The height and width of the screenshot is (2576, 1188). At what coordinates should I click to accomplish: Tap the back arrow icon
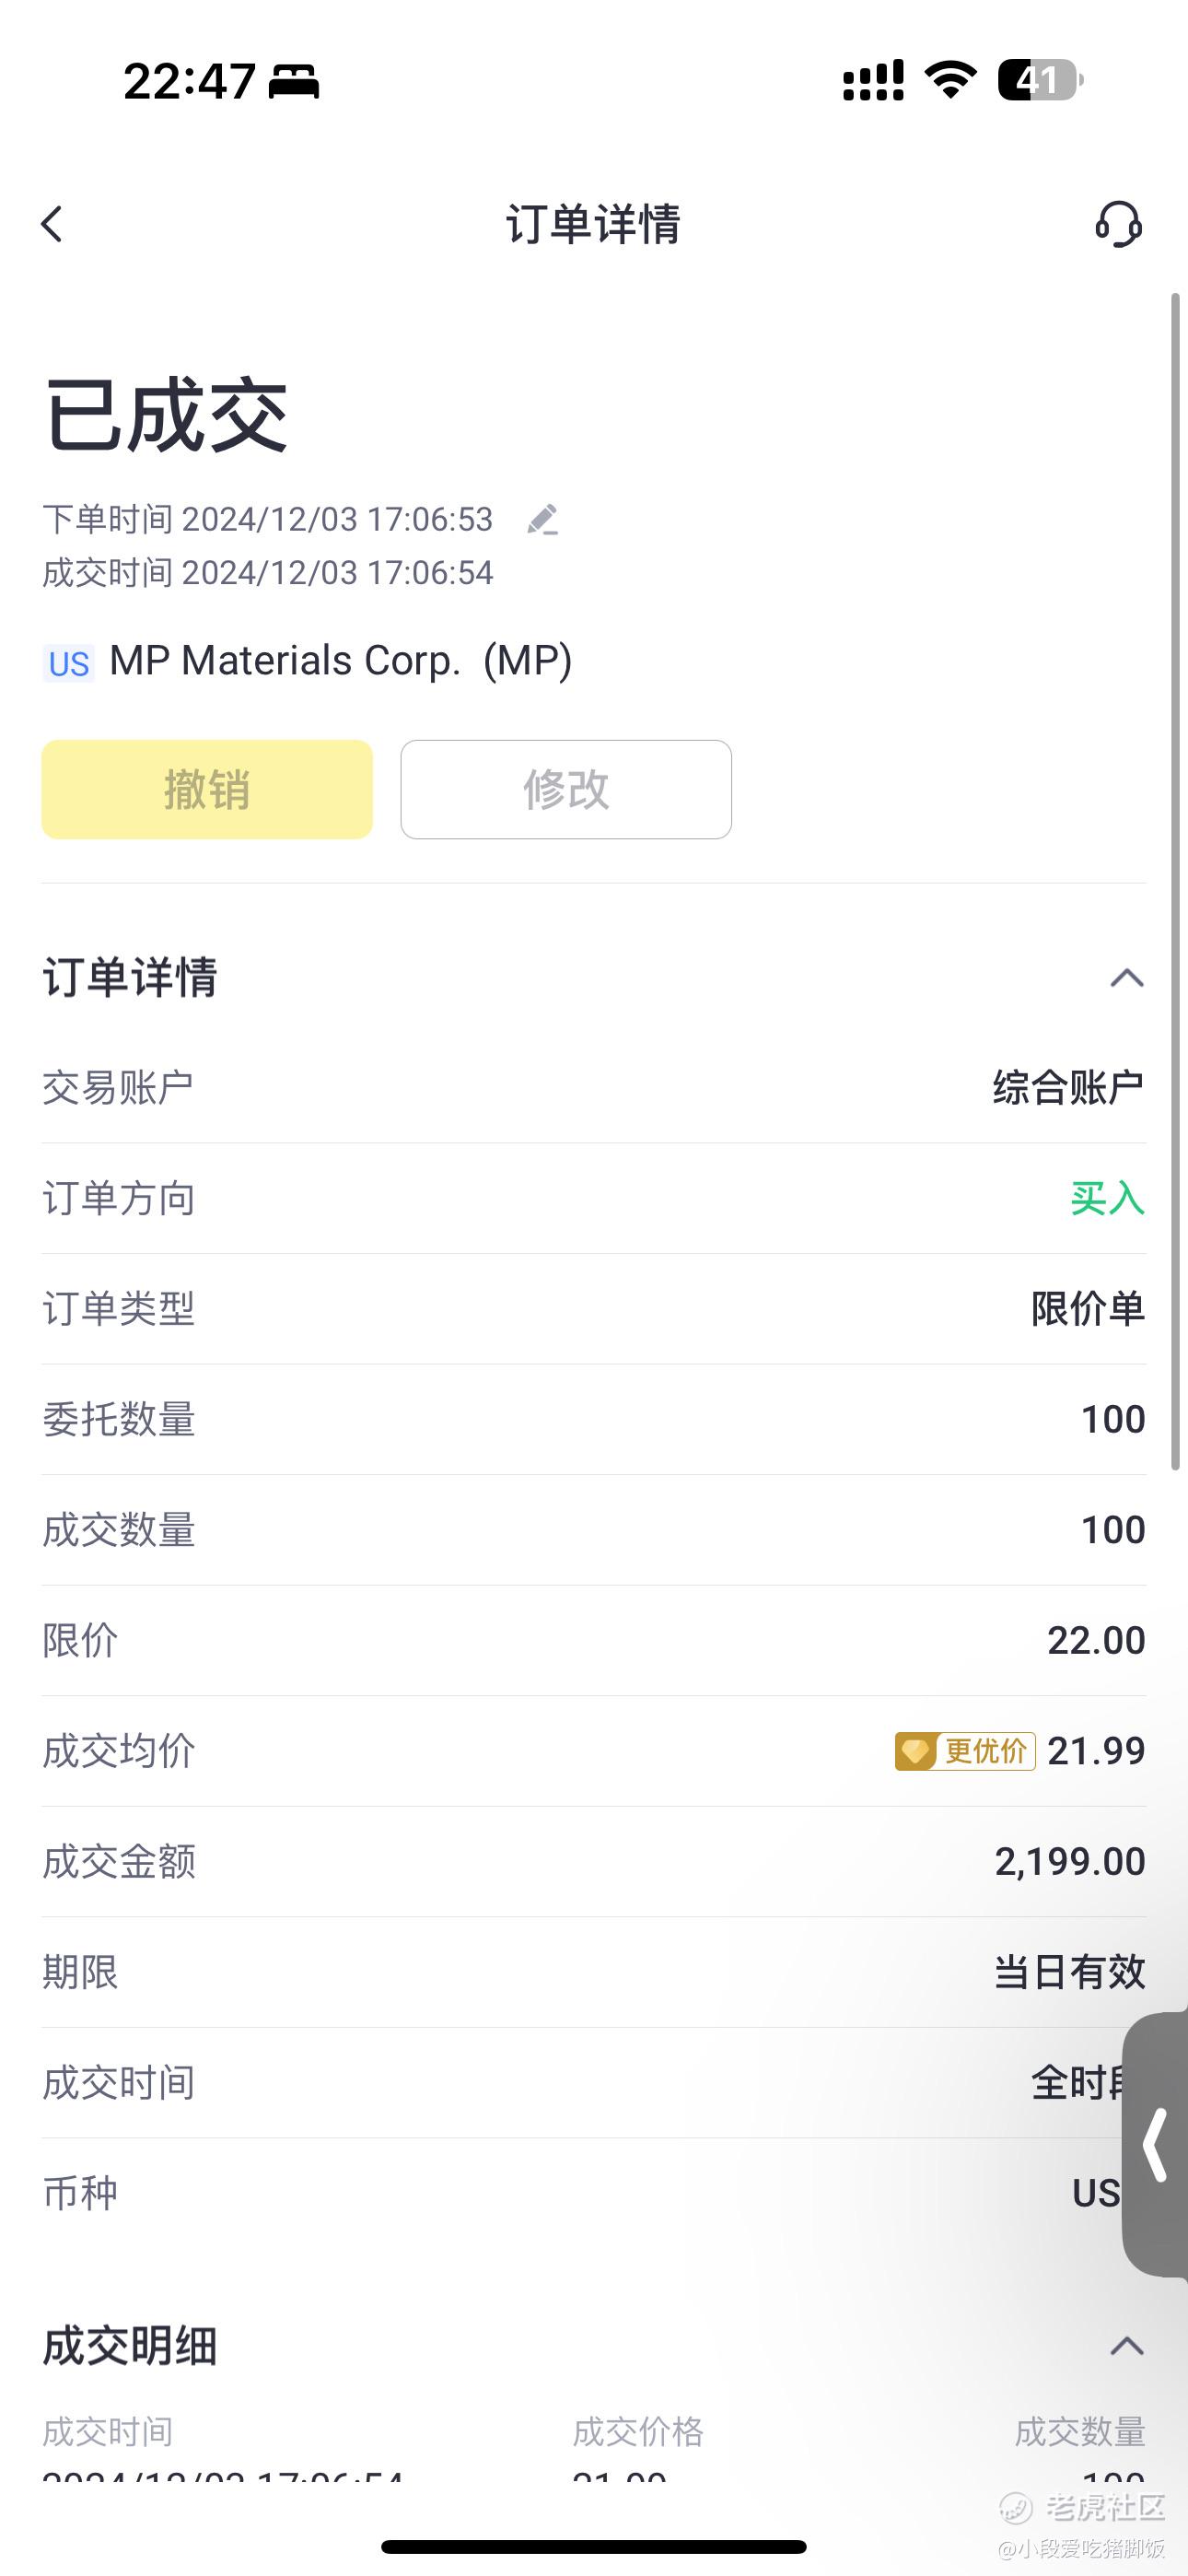pyautogui.click(x=52, y=224)
